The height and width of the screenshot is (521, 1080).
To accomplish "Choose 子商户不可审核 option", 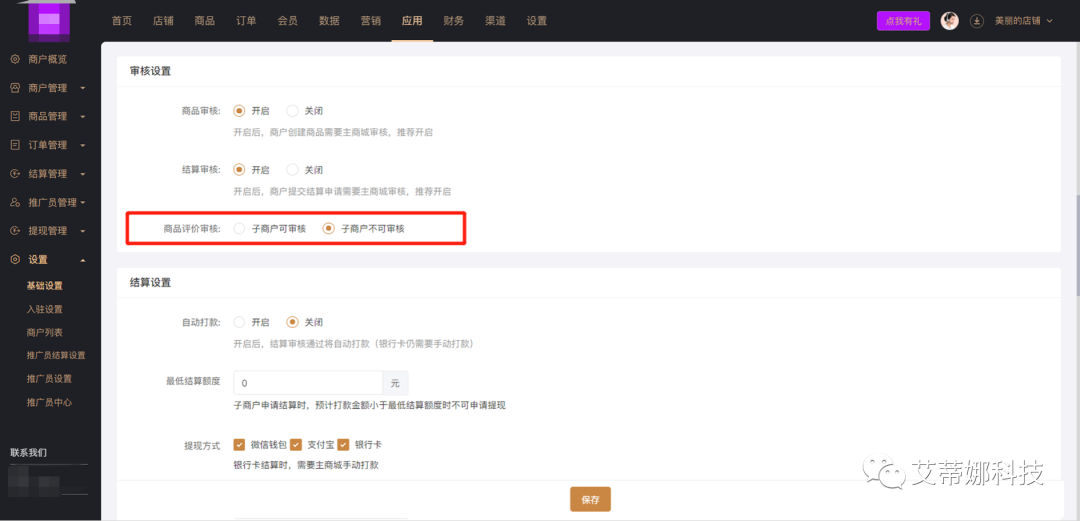I will (329, 229).
